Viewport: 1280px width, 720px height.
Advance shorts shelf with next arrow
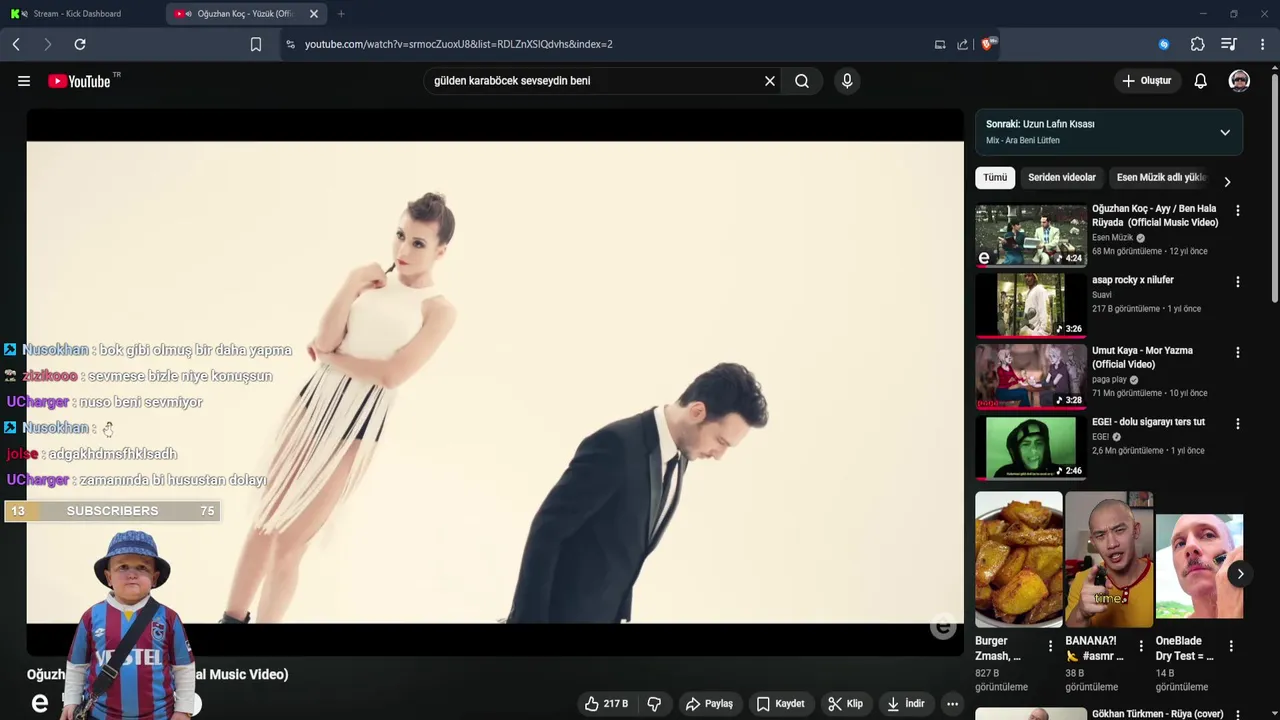click(1240, 574)
